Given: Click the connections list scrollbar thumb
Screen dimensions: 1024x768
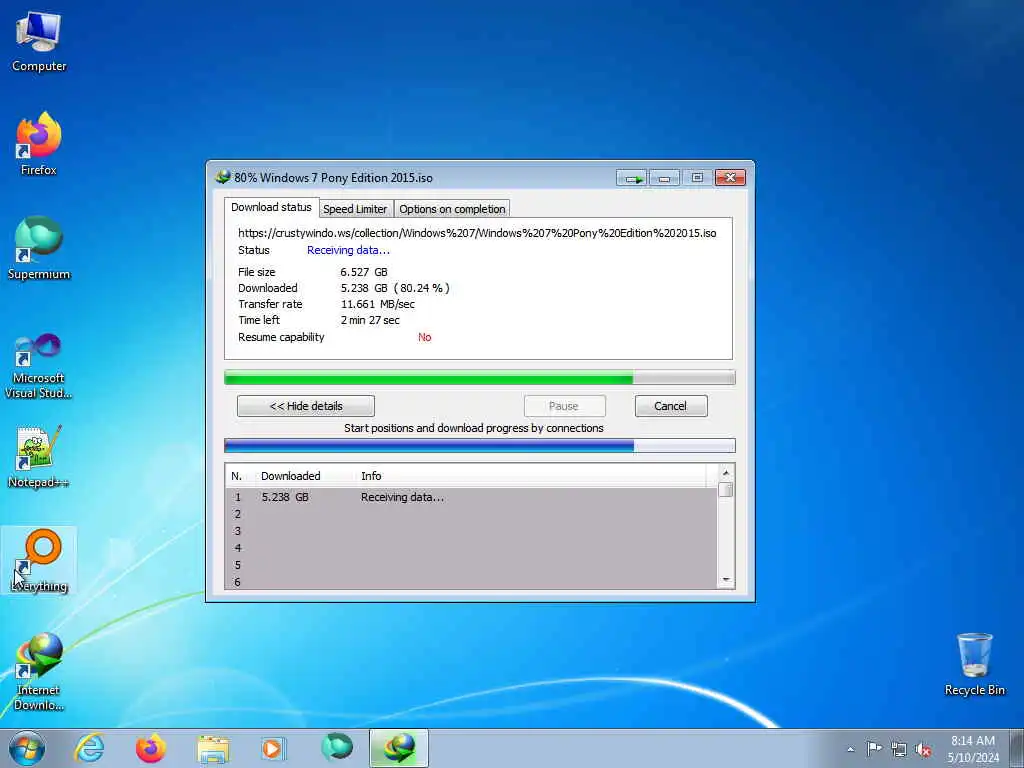Looking at the screenshot, I should pyautogui.click(x=726, y=490).
